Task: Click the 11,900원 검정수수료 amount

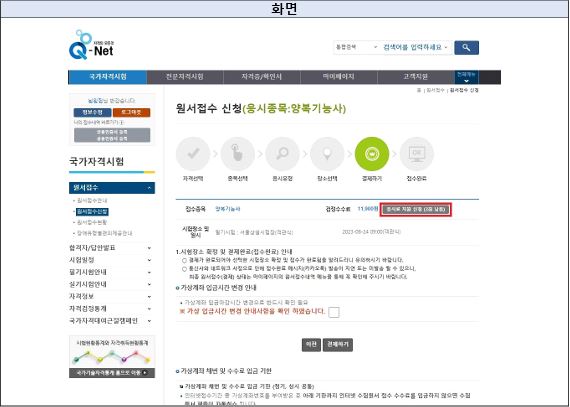Action: [368, 209]
